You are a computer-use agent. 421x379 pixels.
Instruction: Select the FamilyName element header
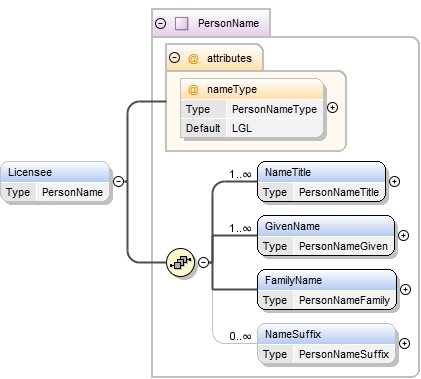tap(327, 280)
